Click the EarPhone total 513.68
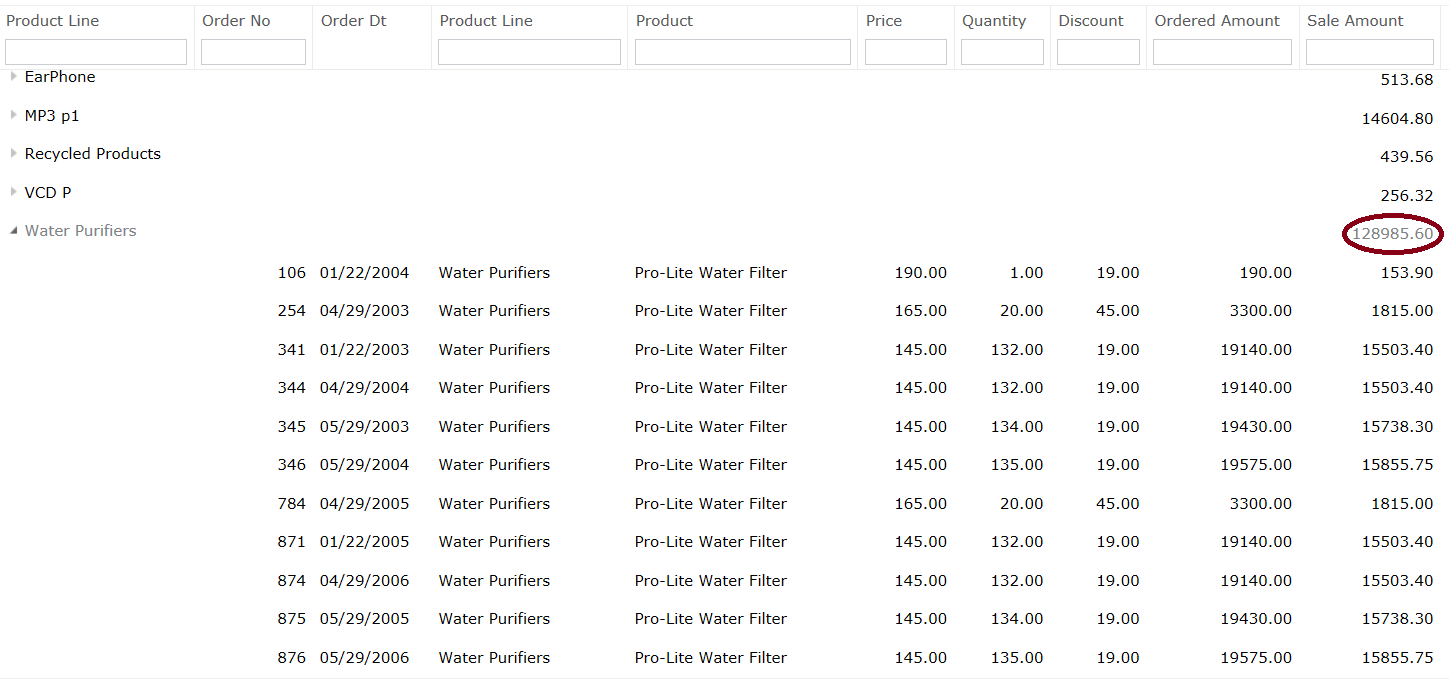 1407,80
